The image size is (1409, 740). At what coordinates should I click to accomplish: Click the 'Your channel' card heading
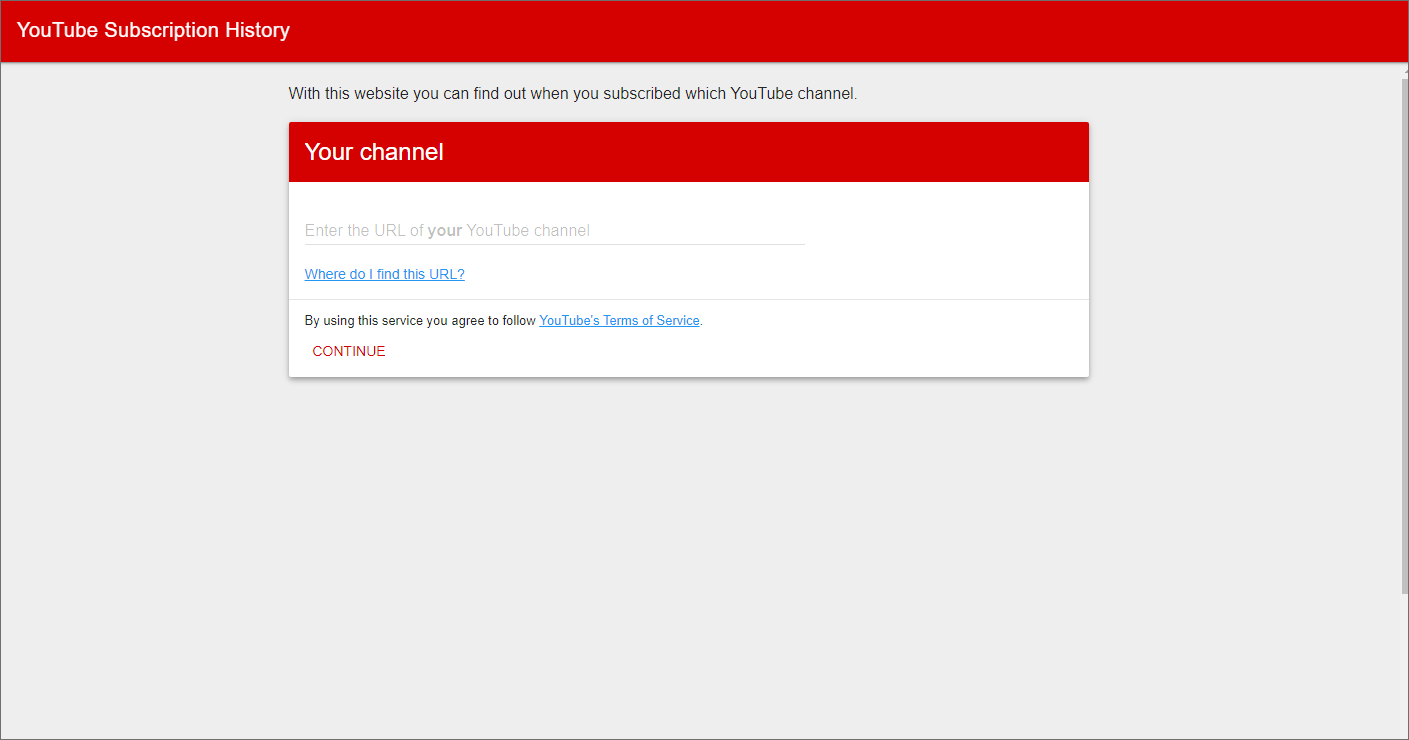(374, 152)
